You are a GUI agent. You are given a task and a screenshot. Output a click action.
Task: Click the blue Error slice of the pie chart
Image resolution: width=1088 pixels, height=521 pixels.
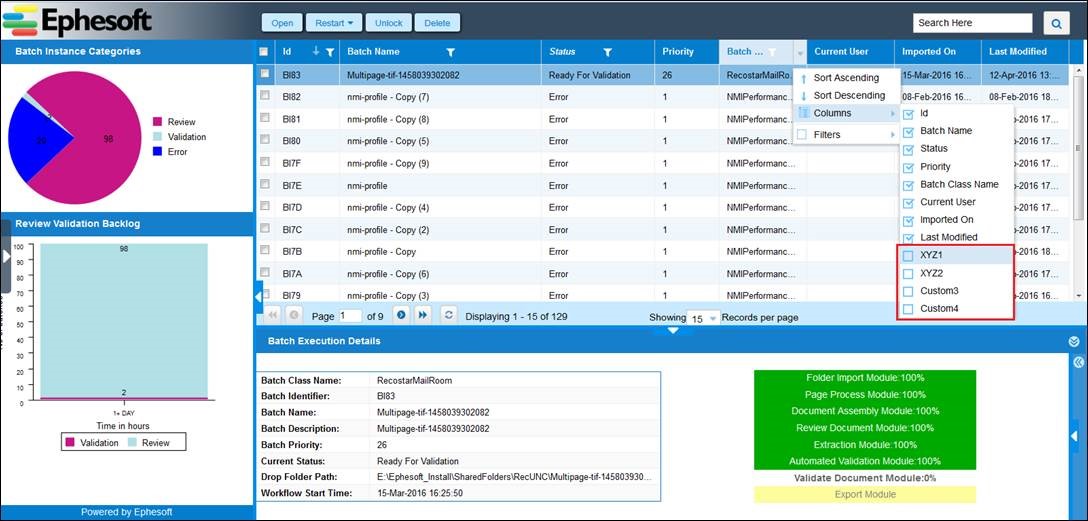pos(38,141)
